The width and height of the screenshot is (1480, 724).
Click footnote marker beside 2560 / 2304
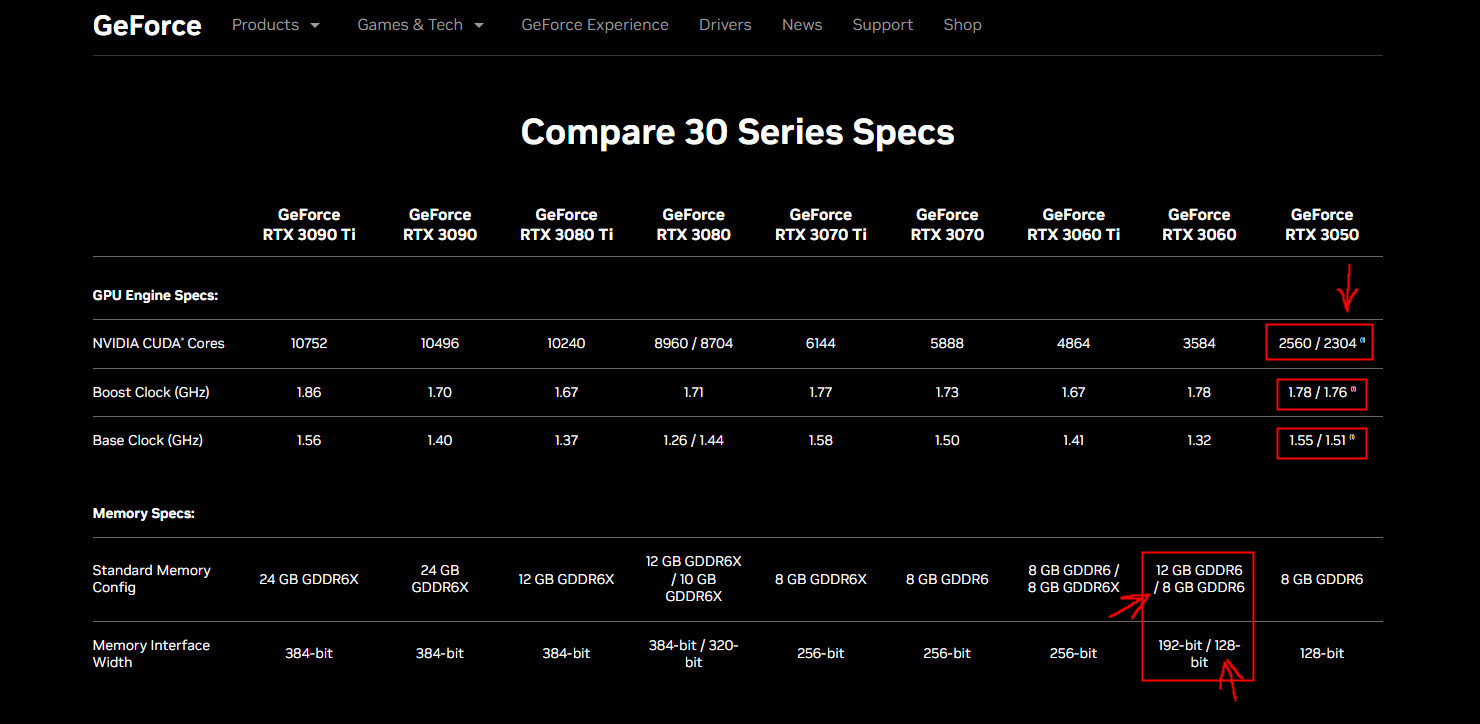[1362, 341]
